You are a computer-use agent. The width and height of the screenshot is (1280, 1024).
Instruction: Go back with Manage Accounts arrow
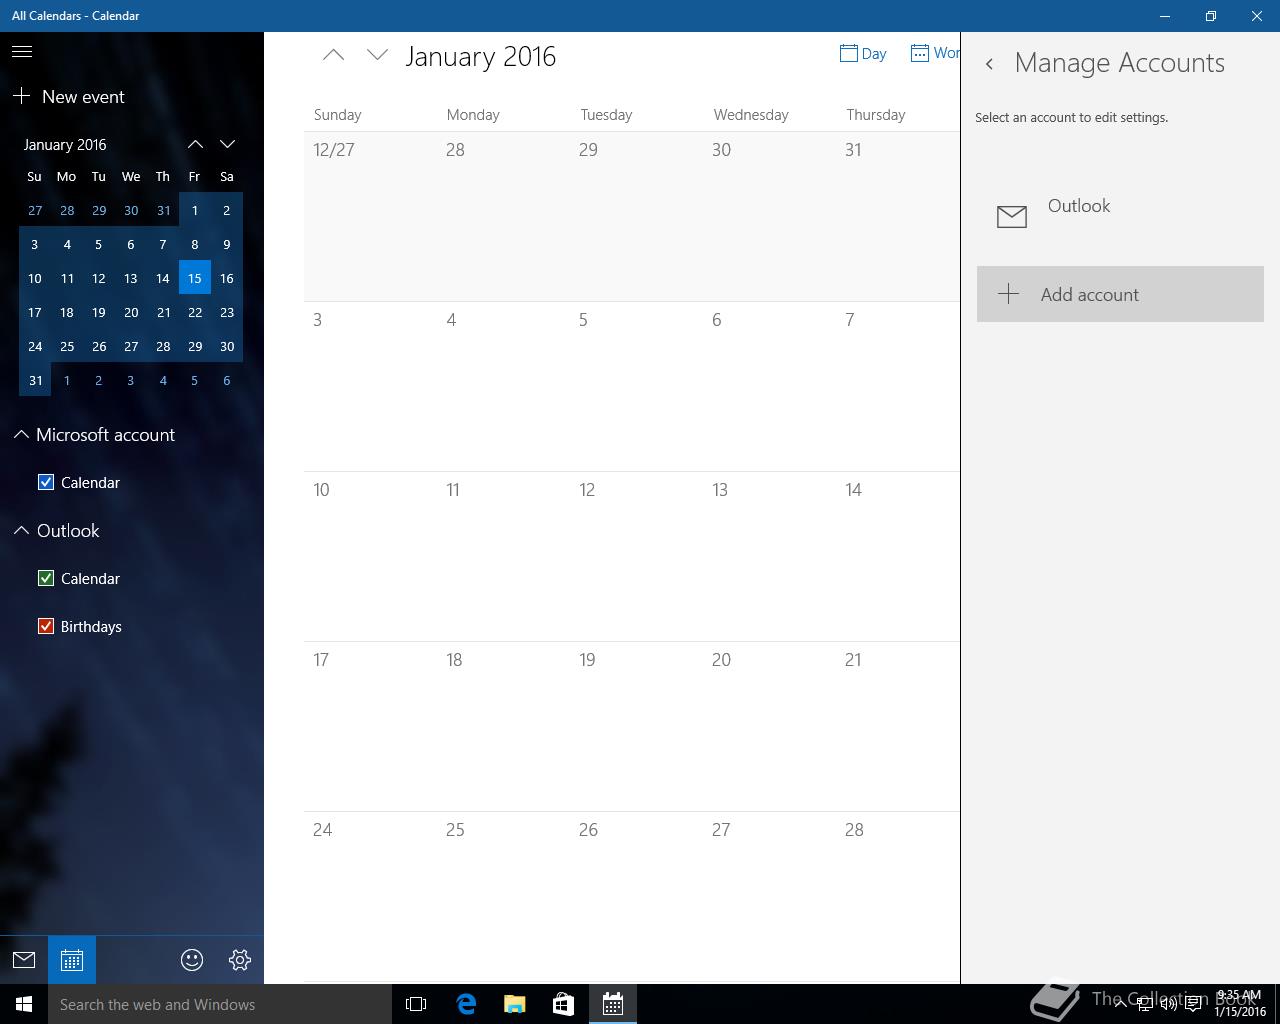click(x=989, y=64)
